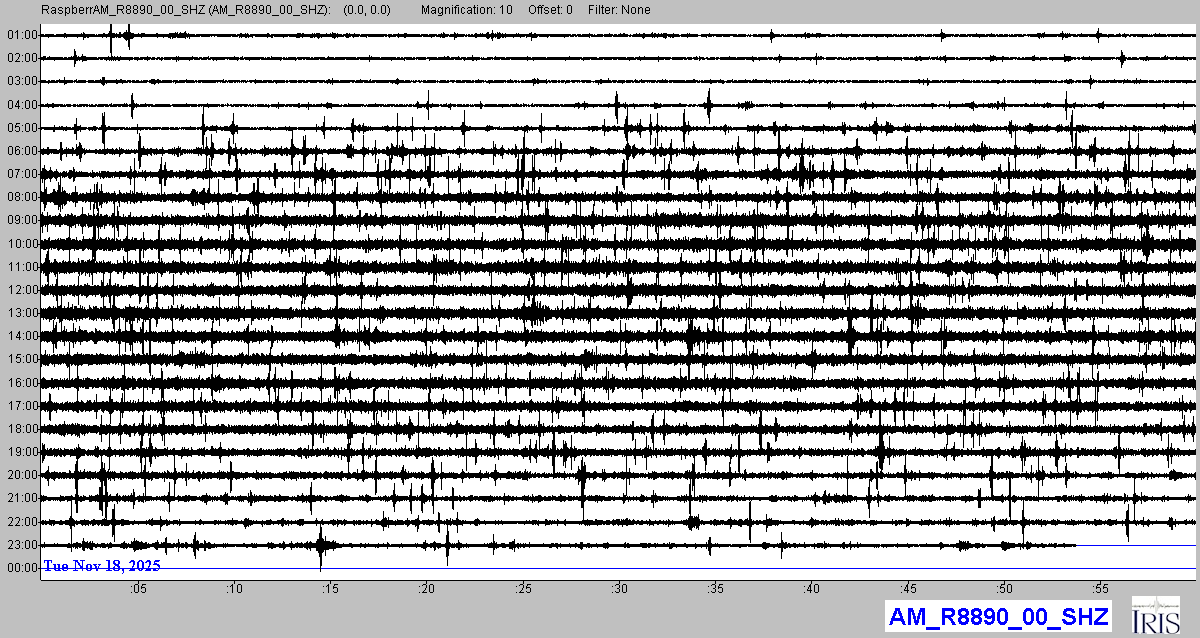The height and width of the screenshot is (638, 1200).
Task: Click the :45 minute axis tick
Action: [908, 590]
